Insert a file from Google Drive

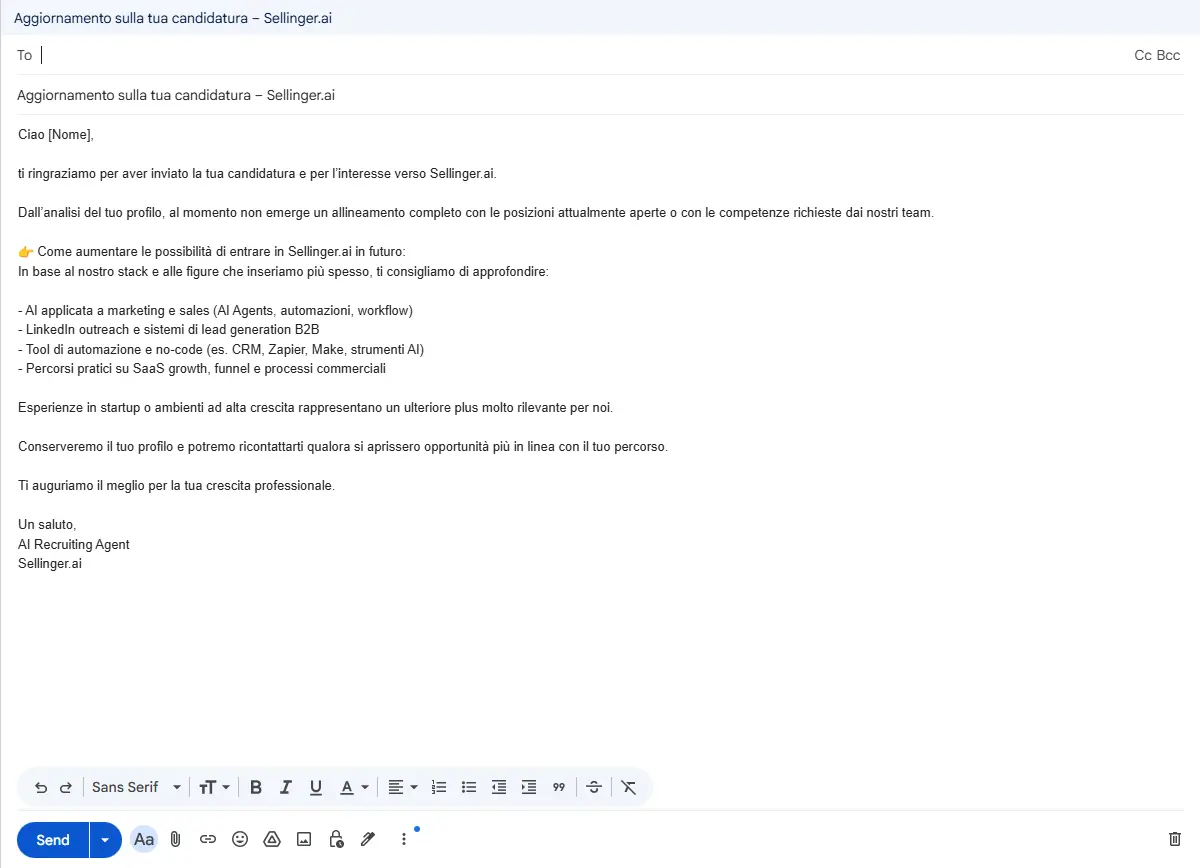pos(272,839)
